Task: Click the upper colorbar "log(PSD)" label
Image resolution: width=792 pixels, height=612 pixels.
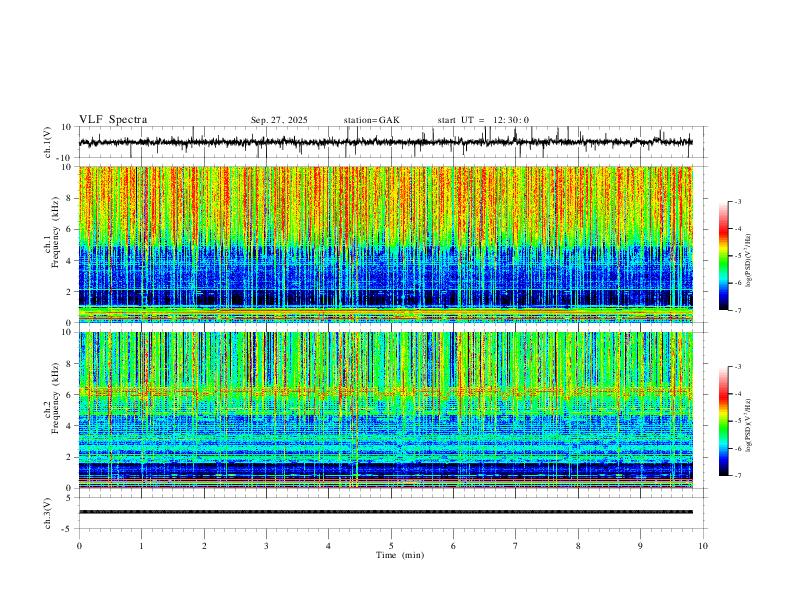Action: (x=749, y=260)
